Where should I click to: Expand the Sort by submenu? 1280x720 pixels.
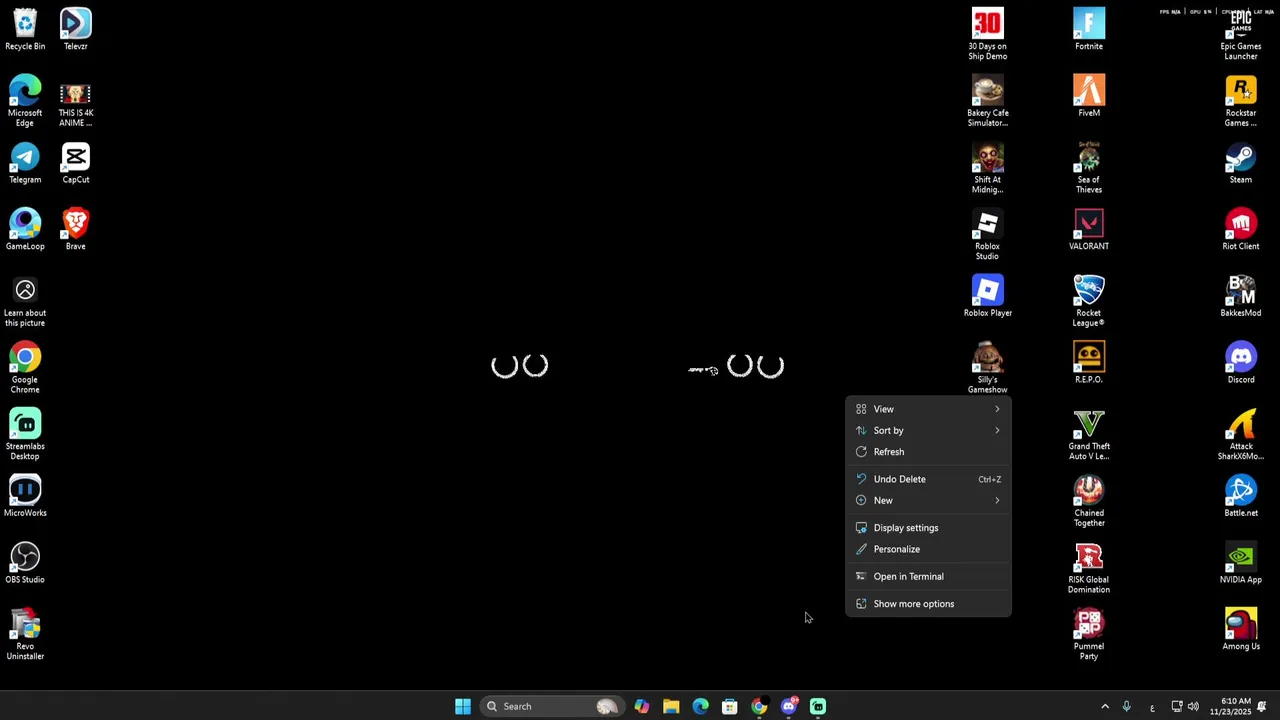click(x=929, y=430)
